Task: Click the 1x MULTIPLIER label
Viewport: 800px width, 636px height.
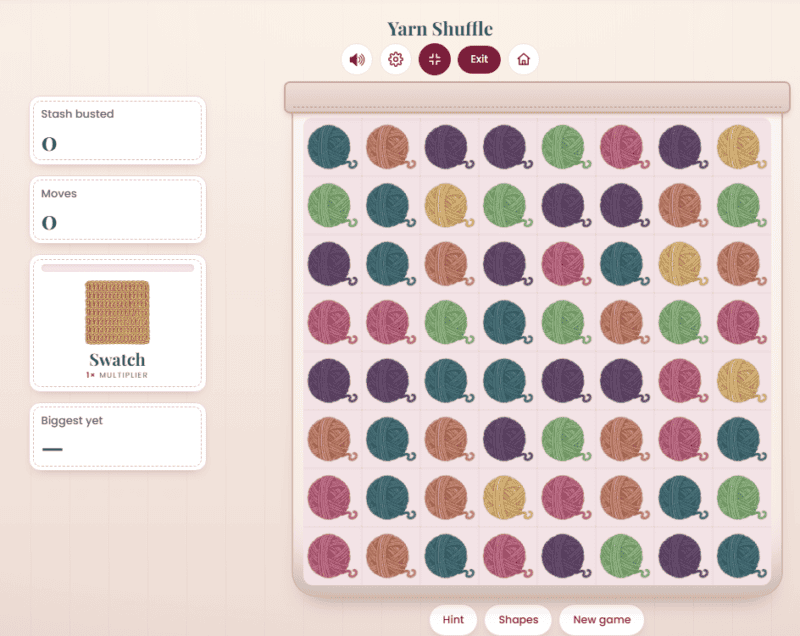Action: pos(117,375)
